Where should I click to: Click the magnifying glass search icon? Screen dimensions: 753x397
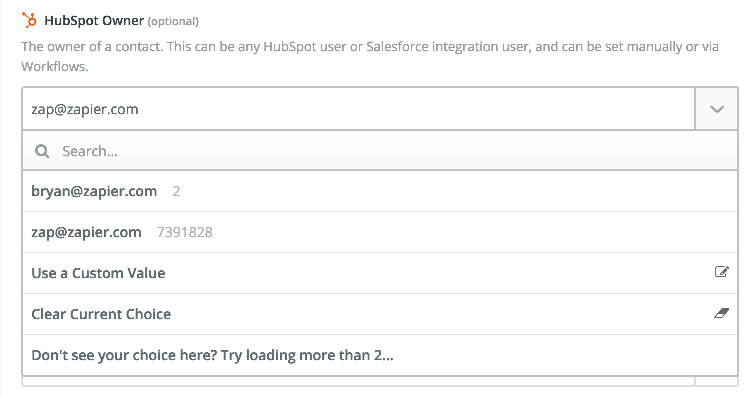click(42, 152)
